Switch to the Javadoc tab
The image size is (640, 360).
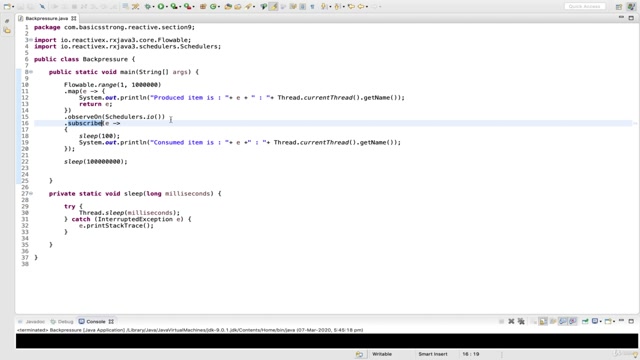click(x=31, y=322)
